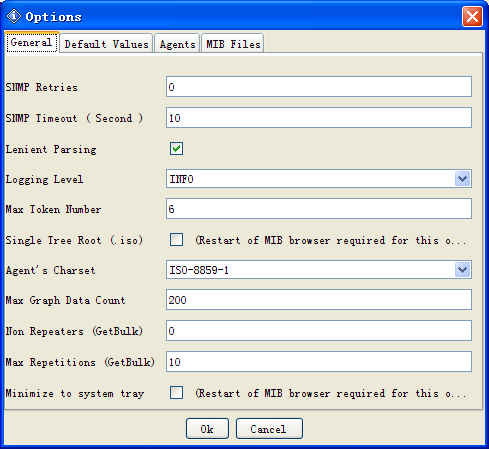489x449 pixels.
Task: Focus the SNMP Retries input field
Action: [319, 87]
